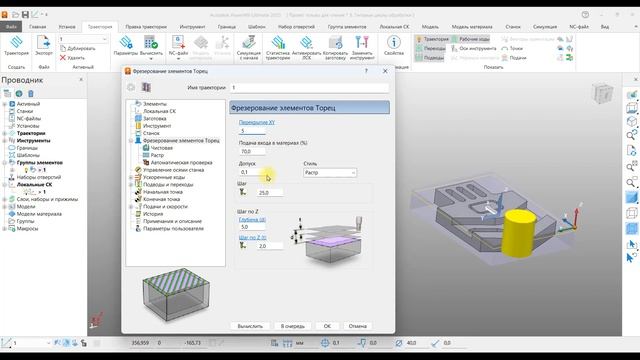Viewport: 640px width, 360px height.
Task: Click Допуск field with 0,1
Action: [x=252, y=172]
